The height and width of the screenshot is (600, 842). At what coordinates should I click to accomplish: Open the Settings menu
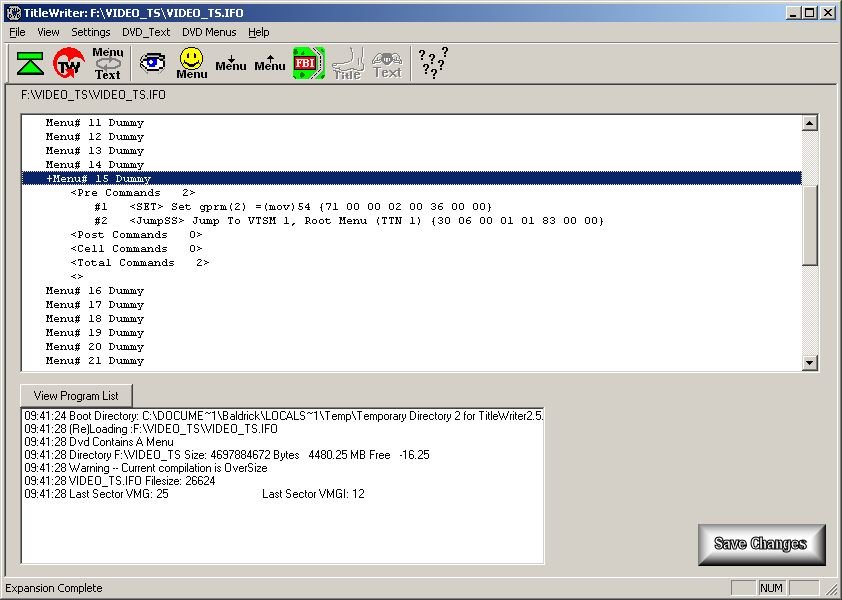coord(91,32)
